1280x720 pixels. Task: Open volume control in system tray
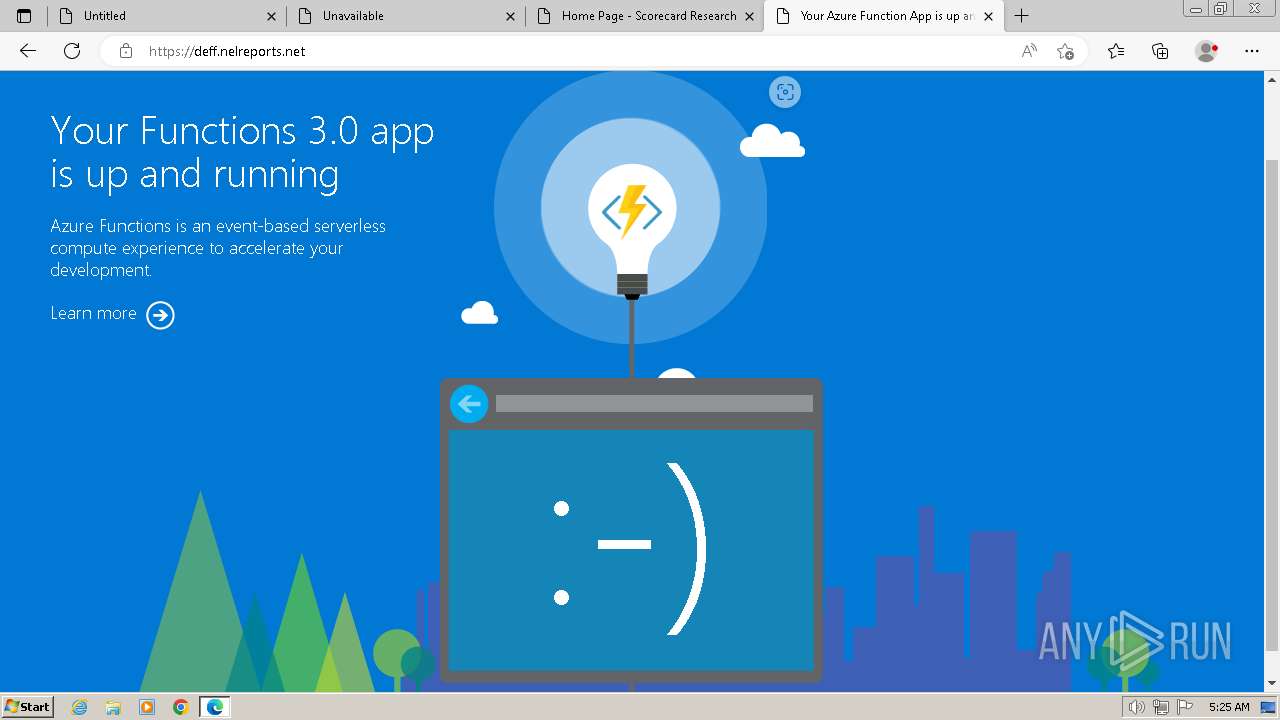[x=1137, y=707]
